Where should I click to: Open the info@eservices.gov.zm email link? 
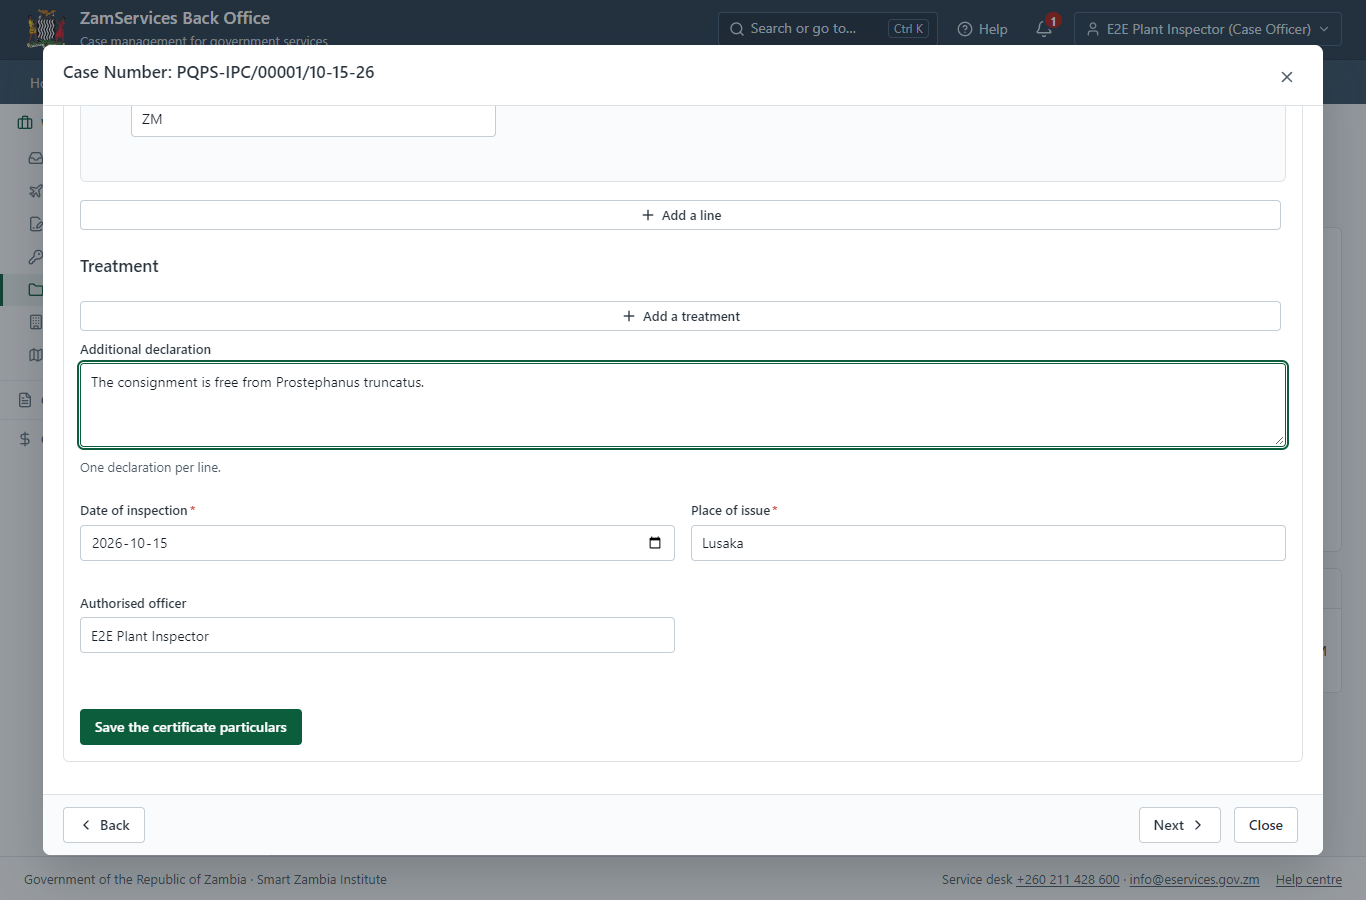click(x=1194, y=880)
